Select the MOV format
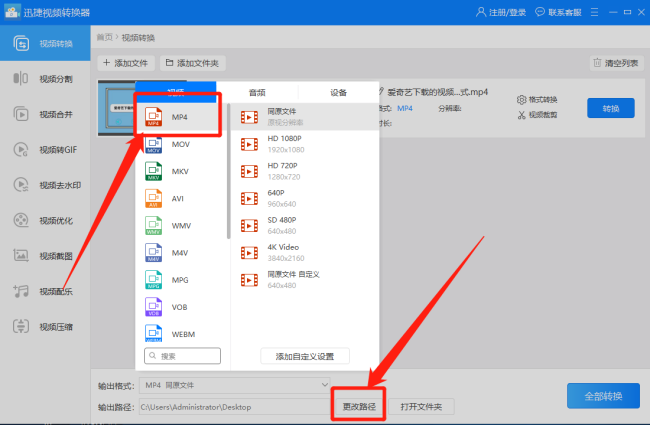Screen dimensions: 650x425 (180, 144)
